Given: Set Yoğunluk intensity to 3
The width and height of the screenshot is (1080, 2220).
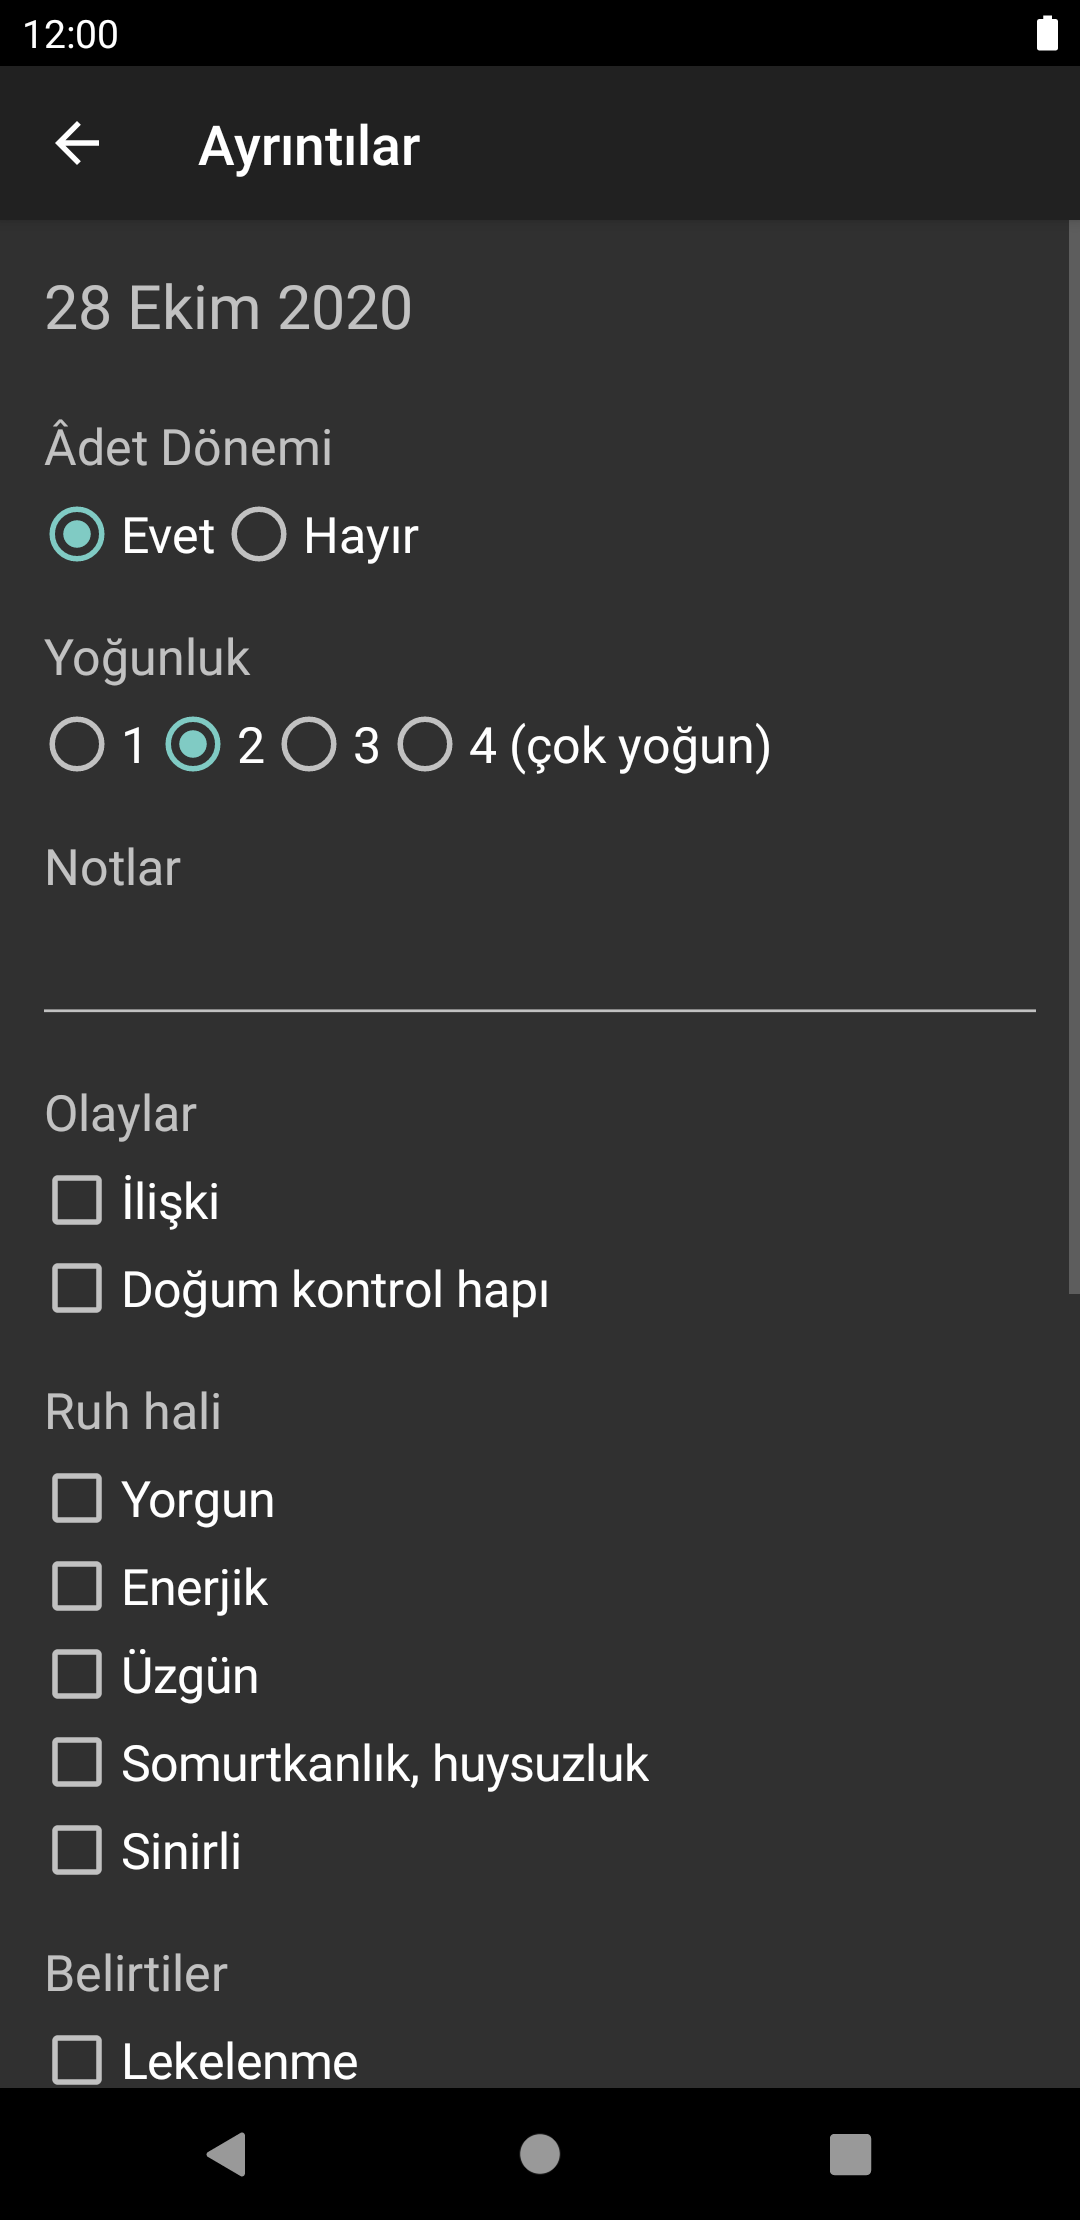Looking at the screenshot, I should (x=309, y=745).
